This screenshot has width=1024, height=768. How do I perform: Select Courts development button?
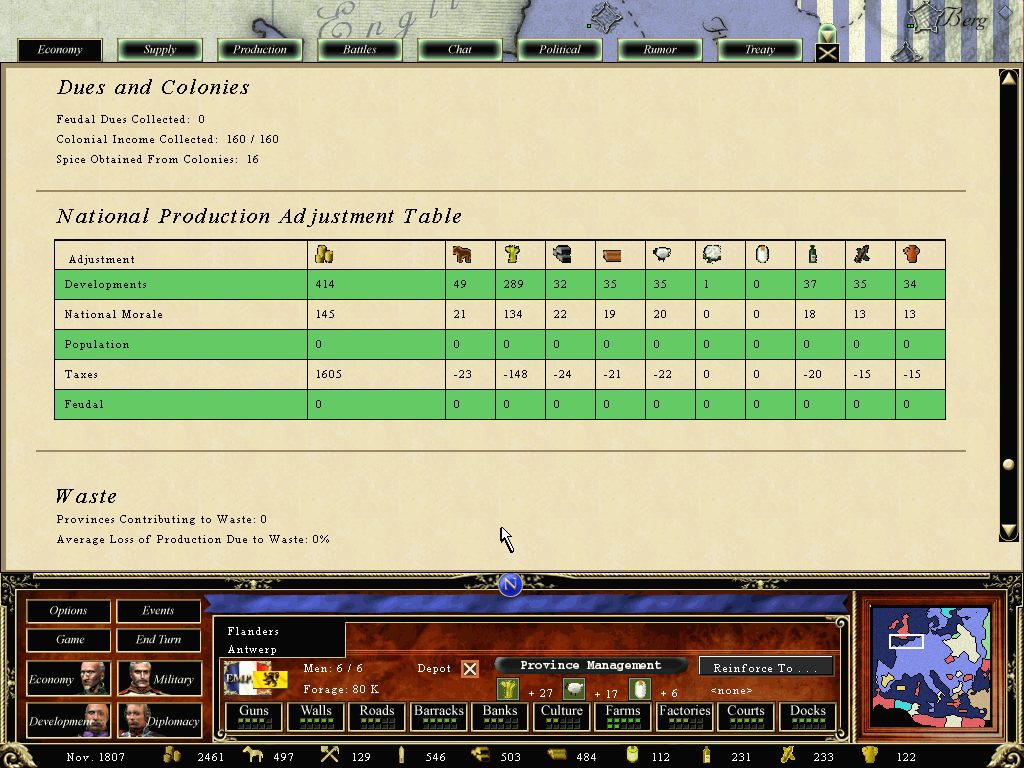point(746,716)
